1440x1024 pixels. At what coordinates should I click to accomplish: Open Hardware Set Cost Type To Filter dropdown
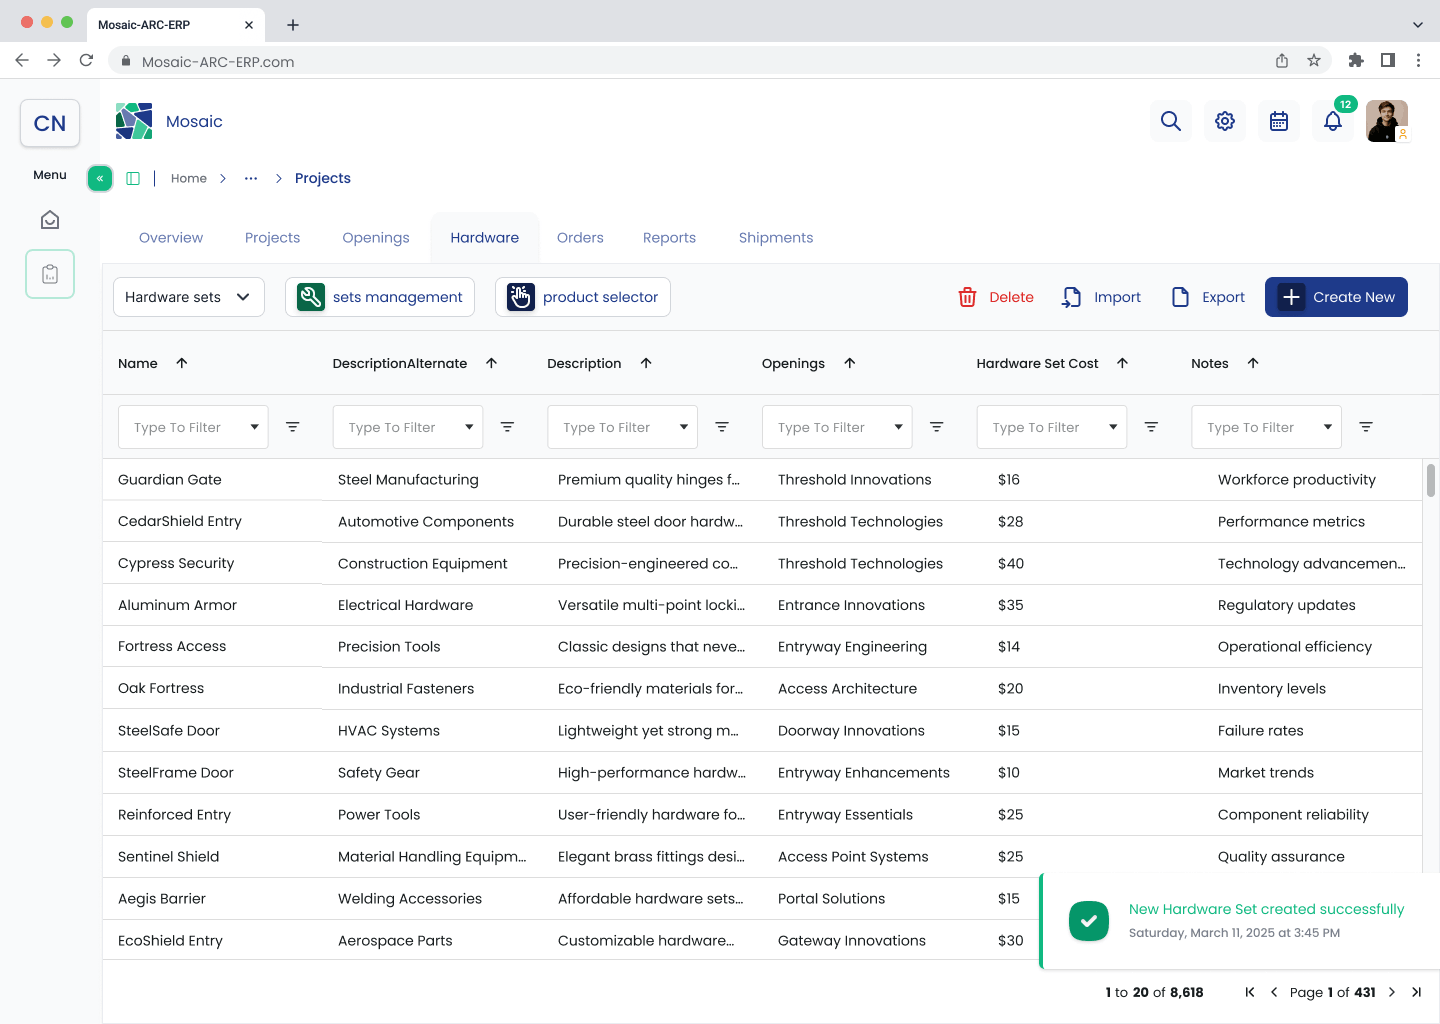coord(1052,427)
